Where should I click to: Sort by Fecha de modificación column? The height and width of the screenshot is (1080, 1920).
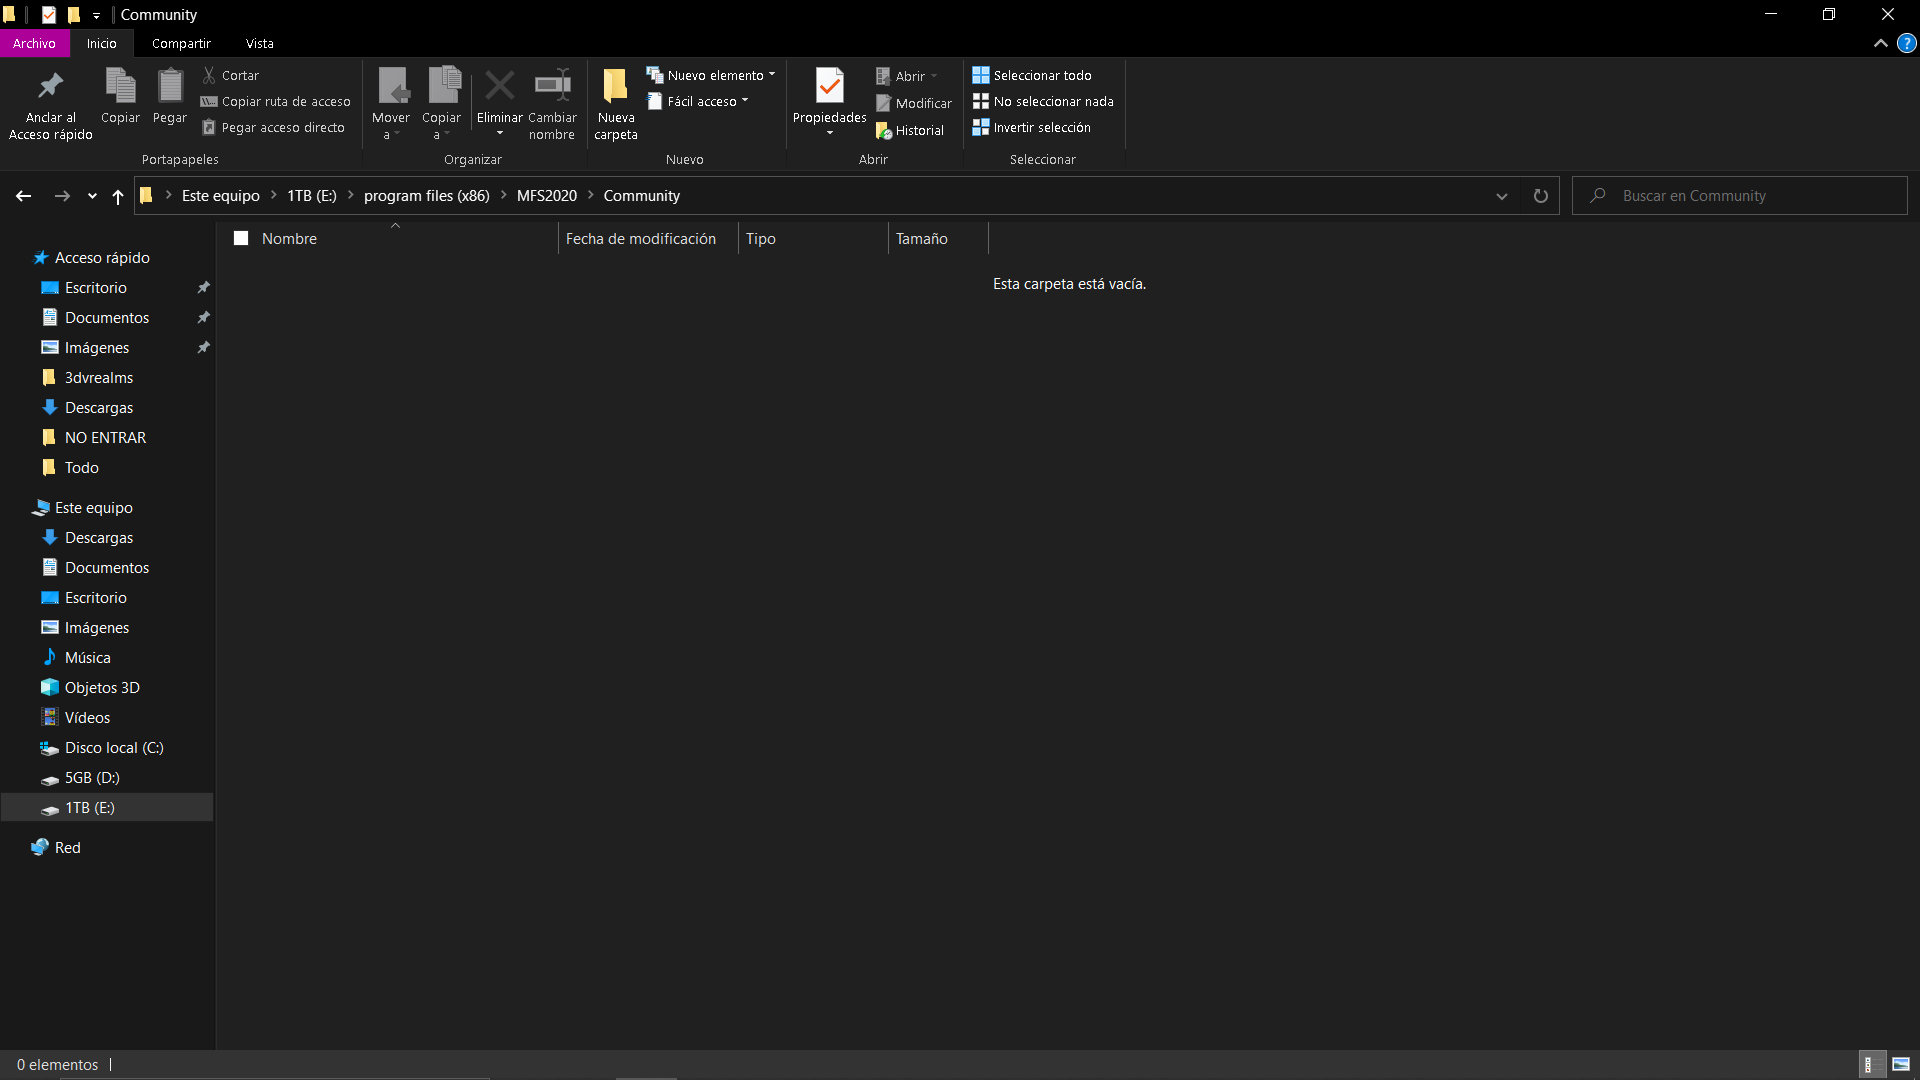640,238
